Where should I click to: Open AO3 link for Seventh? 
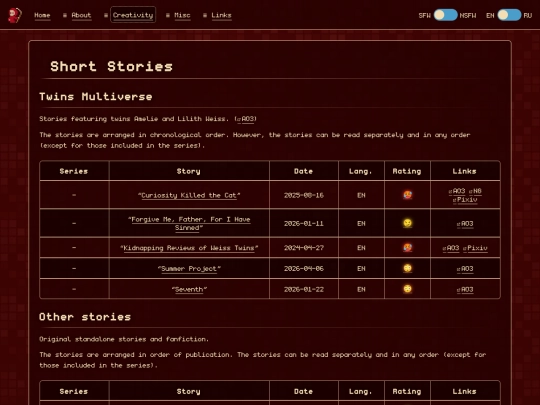tap(465, 290)
